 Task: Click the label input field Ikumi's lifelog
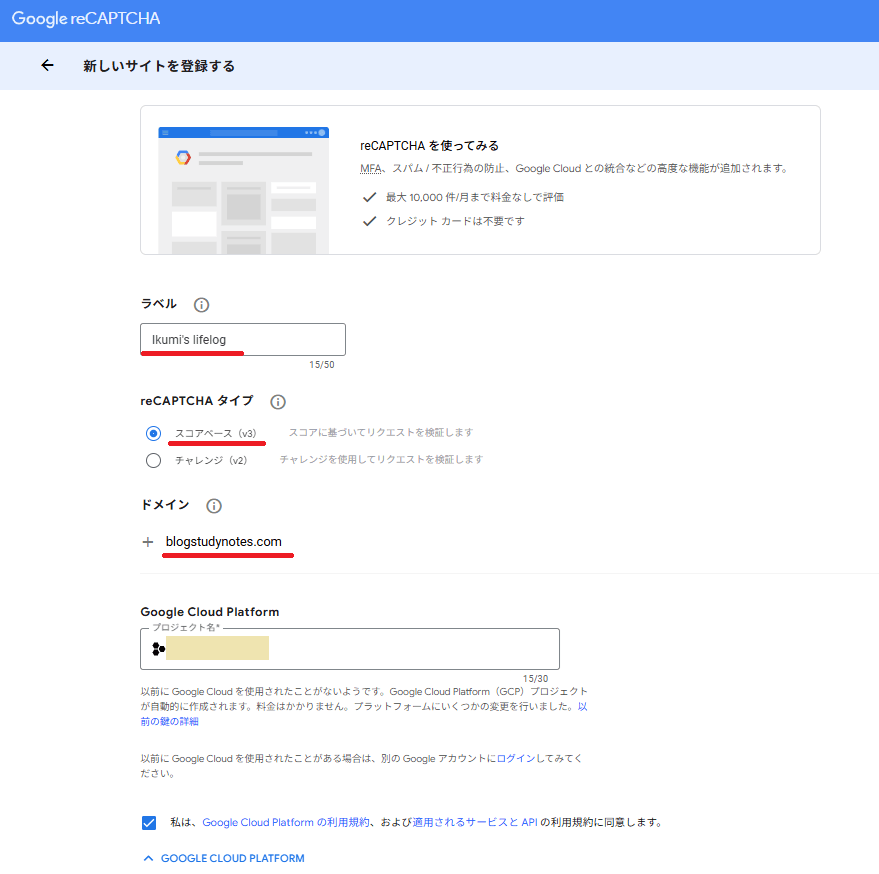(243, 339)
